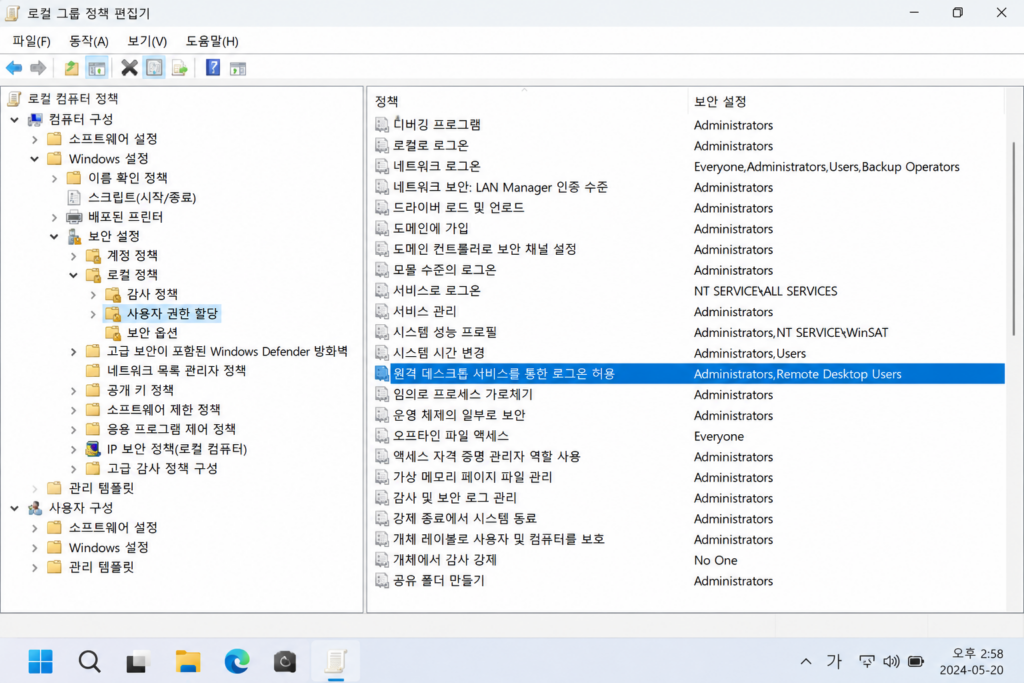Expand the 이름 확인 정책 node
The image size is (1024, 683).
pyautogui.click(x=54, y=178)
